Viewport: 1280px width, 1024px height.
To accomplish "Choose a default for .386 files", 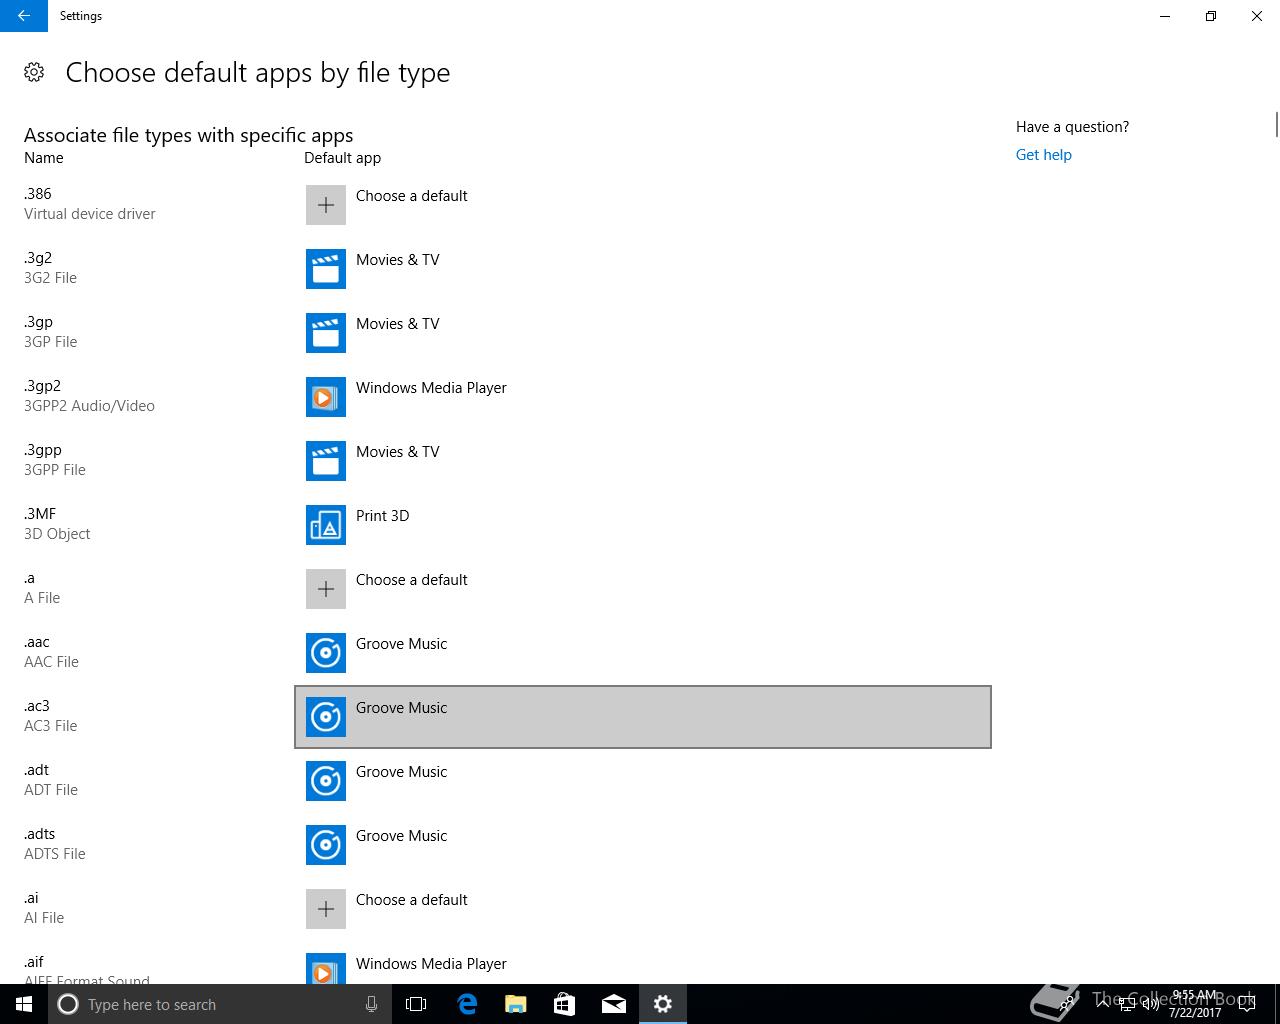I will point(643,205).
